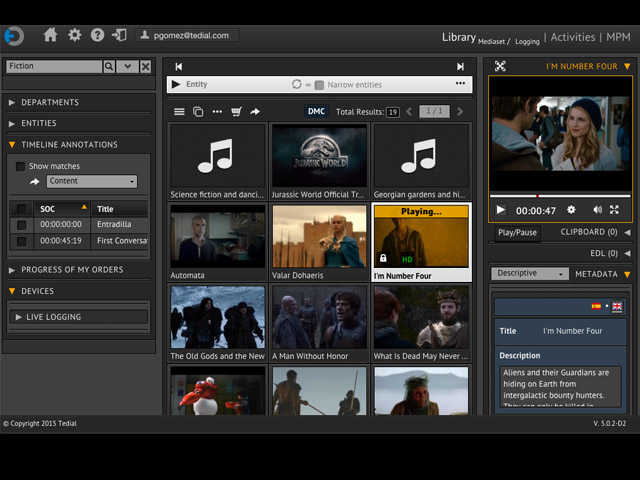
Task: Run search with the magnifier icon
Action: click(x=109, y=66)
